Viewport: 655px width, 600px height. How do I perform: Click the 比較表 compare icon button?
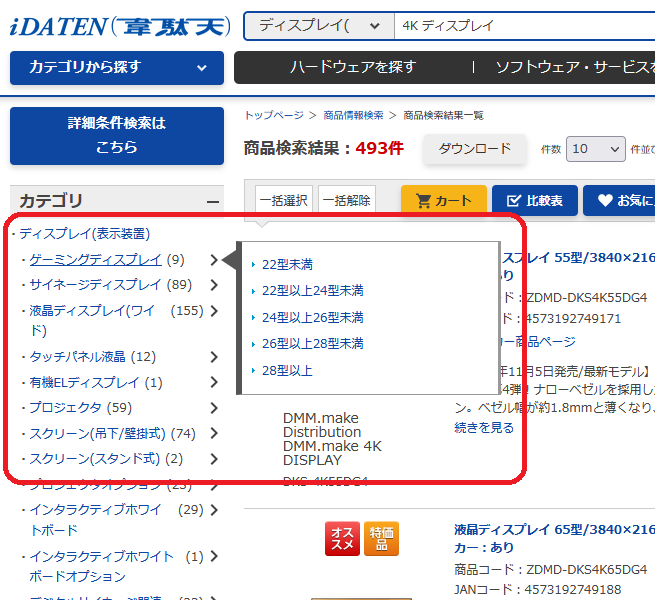(x=534, y=200)
